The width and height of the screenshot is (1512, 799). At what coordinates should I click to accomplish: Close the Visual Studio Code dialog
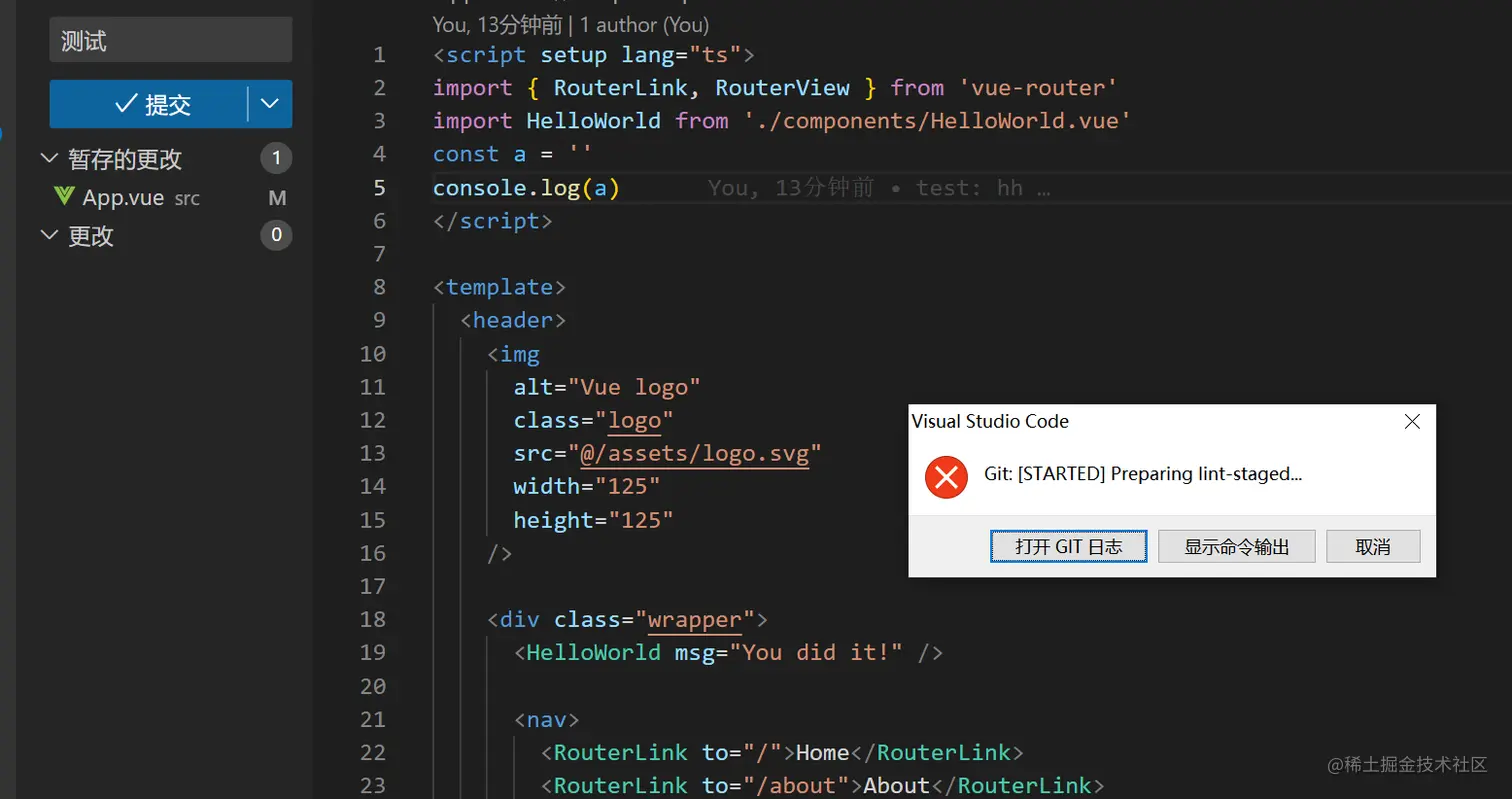[x=1412, y=422]
